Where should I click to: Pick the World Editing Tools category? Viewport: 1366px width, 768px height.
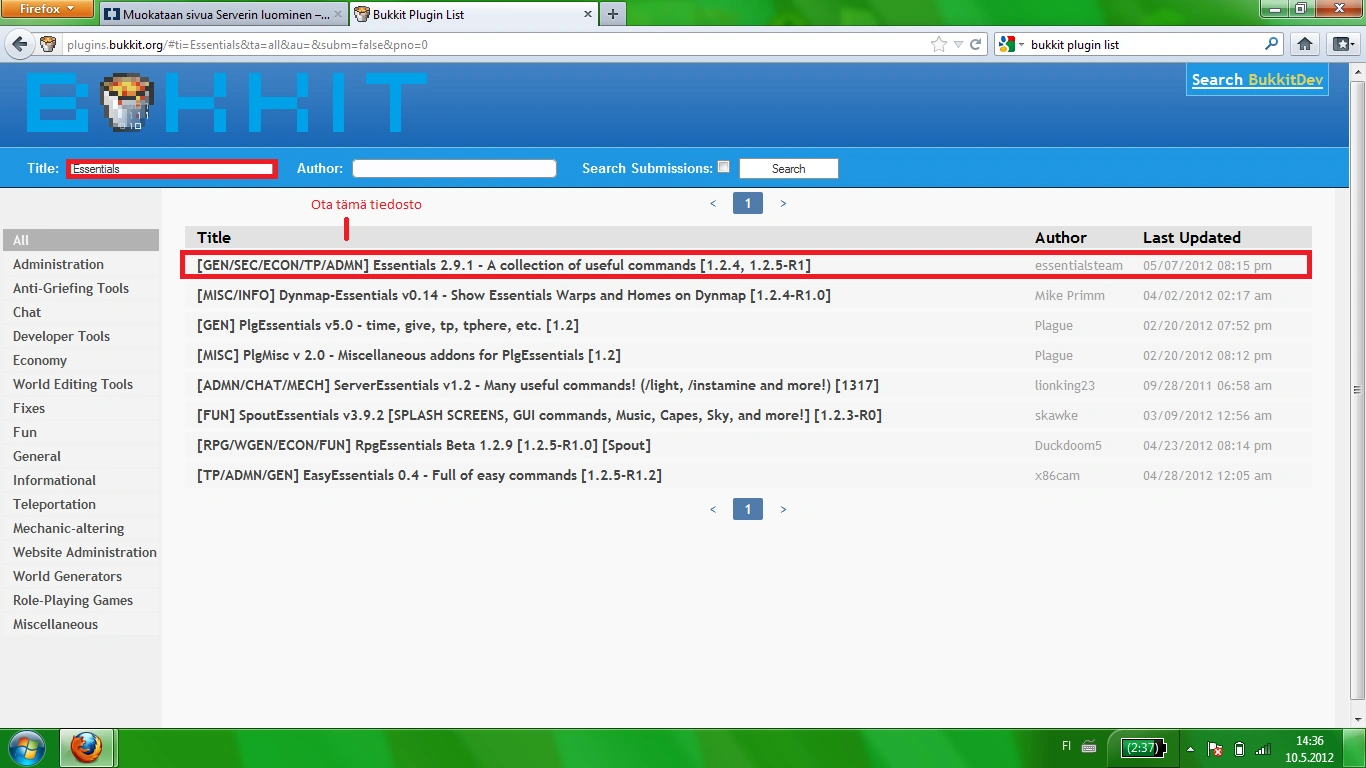81,384
